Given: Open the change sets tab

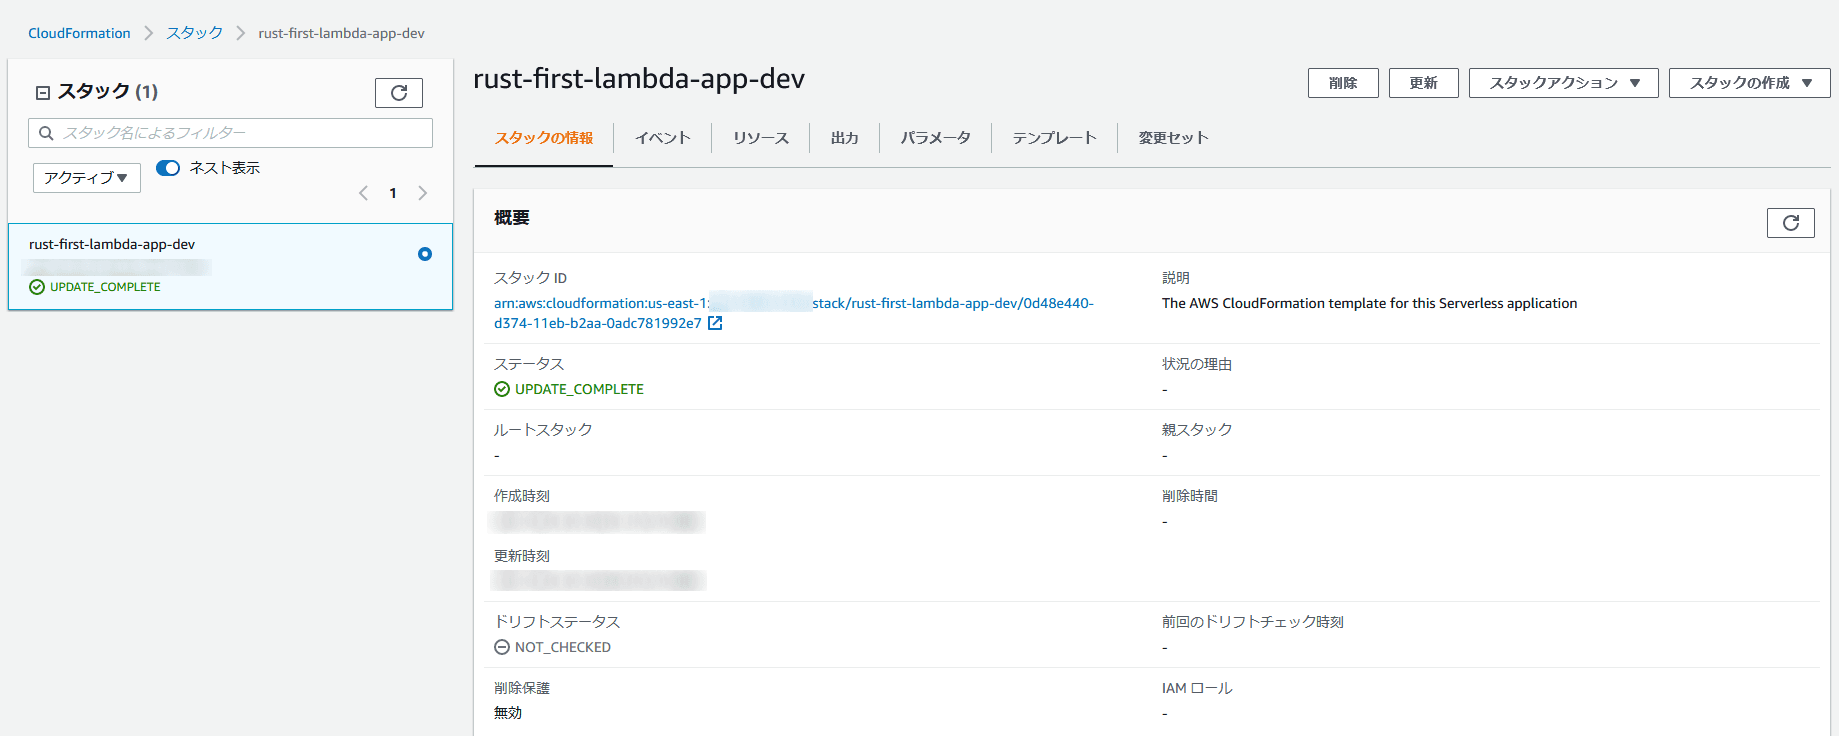Looking at the screenshot, I should tap(1173, 138).
